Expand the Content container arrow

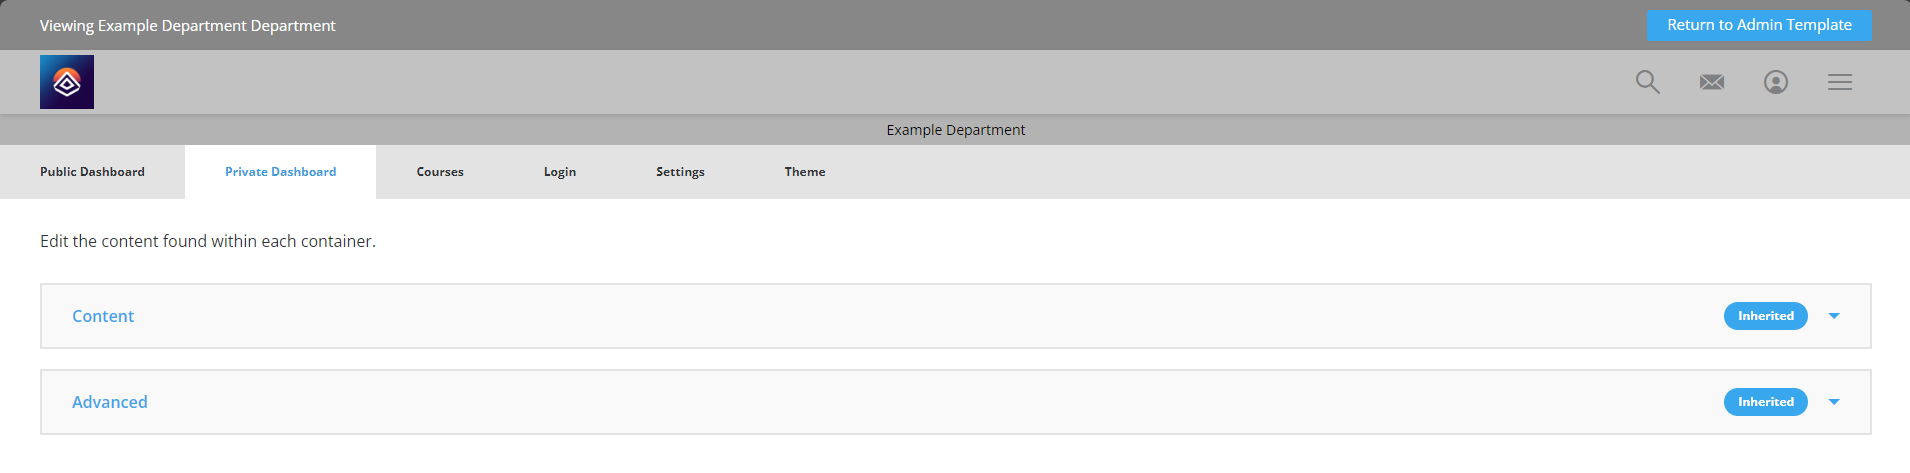coord(1834,316)
